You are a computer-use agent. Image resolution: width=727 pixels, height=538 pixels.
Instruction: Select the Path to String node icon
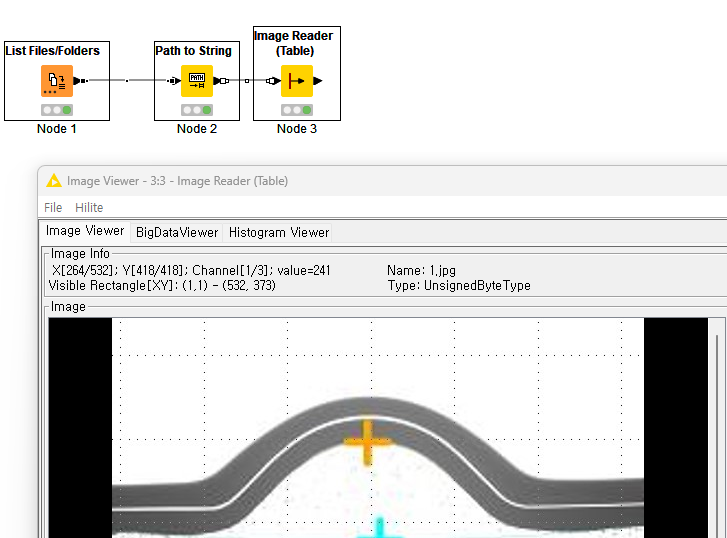[197, 81]
